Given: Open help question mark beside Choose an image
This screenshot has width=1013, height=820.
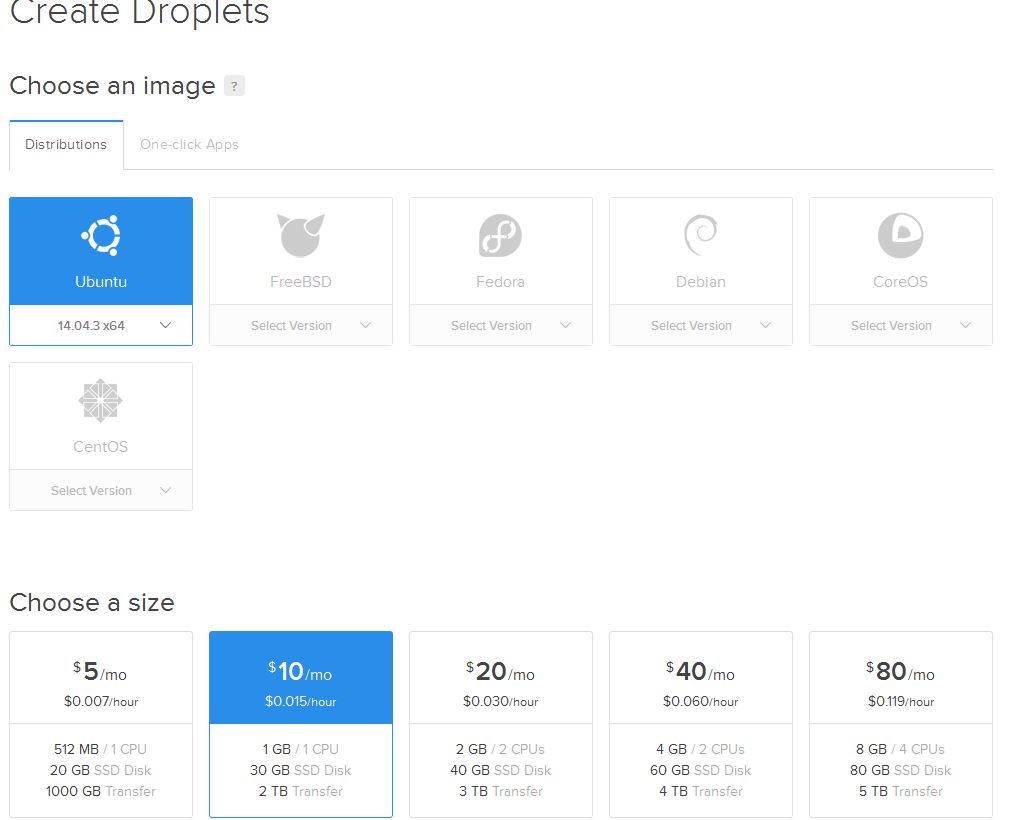Looking at the screenshot, I should [x=234, y=85].
